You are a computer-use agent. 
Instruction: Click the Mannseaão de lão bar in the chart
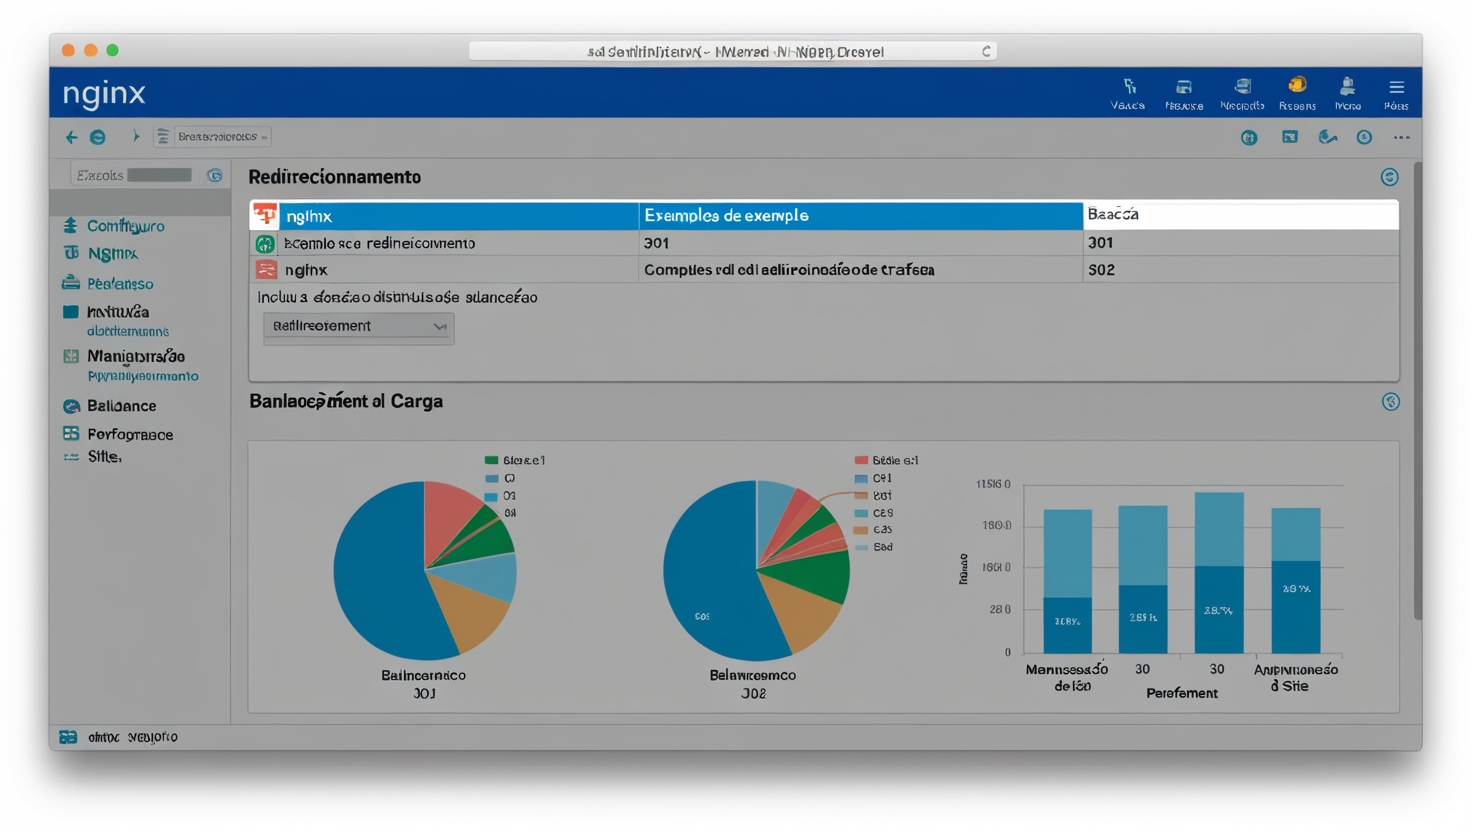coord(1067,581)
